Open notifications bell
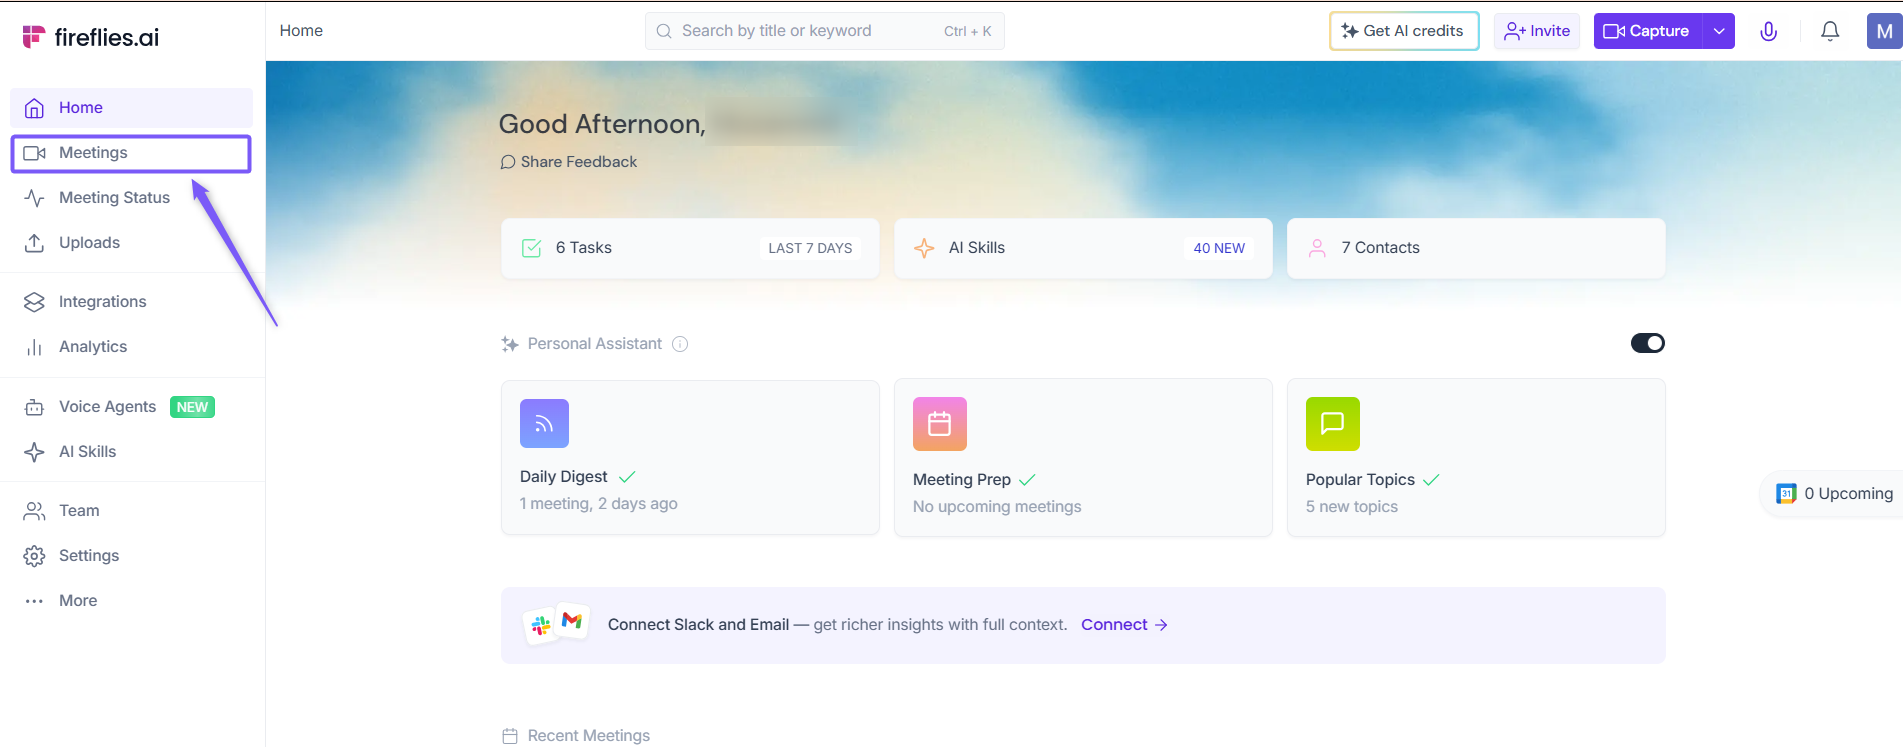 (x=1830, y=31)
